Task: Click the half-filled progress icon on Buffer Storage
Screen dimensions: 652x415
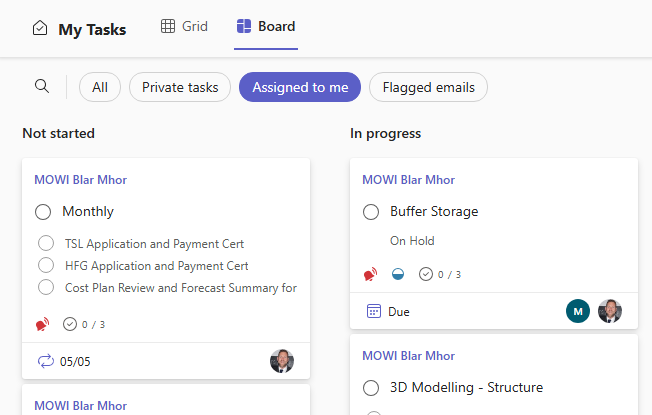Action: pos(398,274)
